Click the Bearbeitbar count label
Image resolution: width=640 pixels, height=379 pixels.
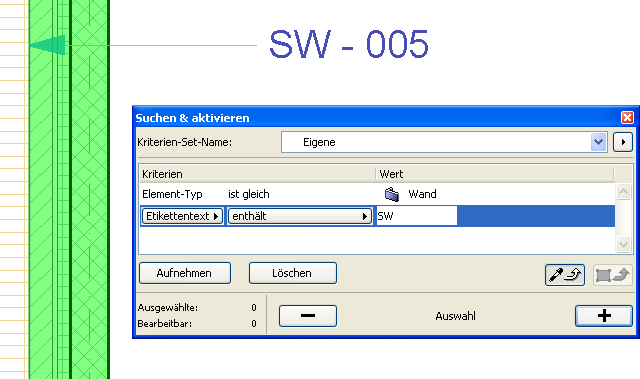164,324
